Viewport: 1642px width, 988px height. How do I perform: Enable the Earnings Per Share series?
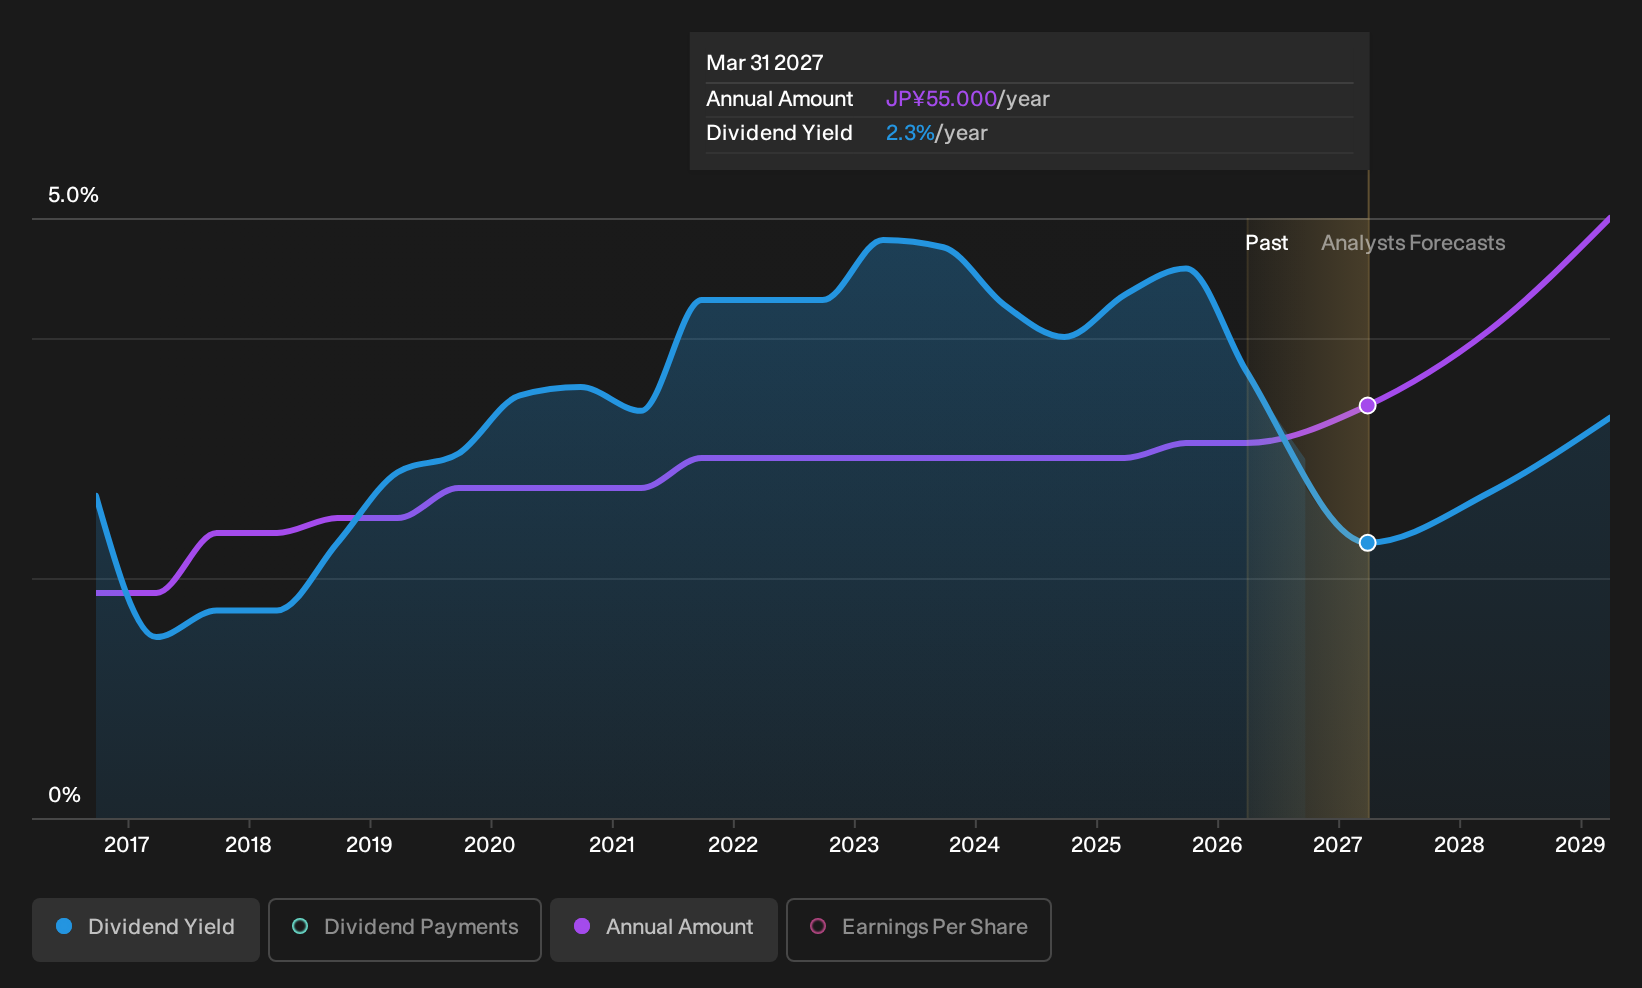point(919,929)
